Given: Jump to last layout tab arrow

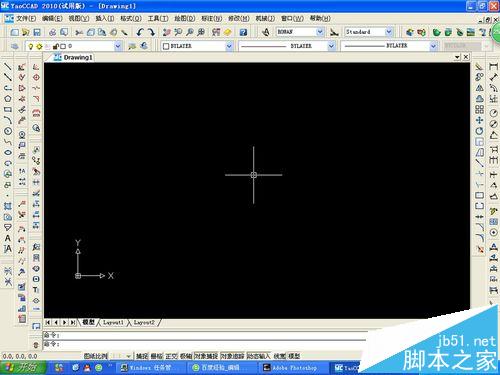Looking at the screenshot, I should pos(72,322).
